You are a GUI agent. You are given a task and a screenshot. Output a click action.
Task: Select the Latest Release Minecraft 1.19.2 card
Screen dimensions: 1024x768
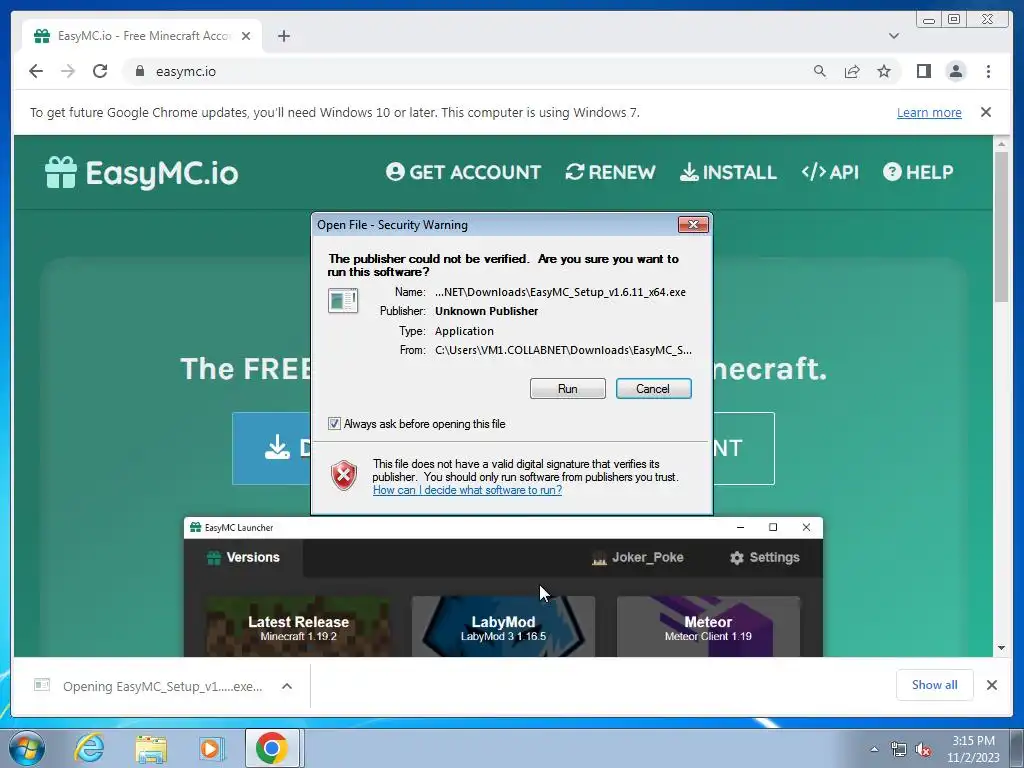(298, 626)
